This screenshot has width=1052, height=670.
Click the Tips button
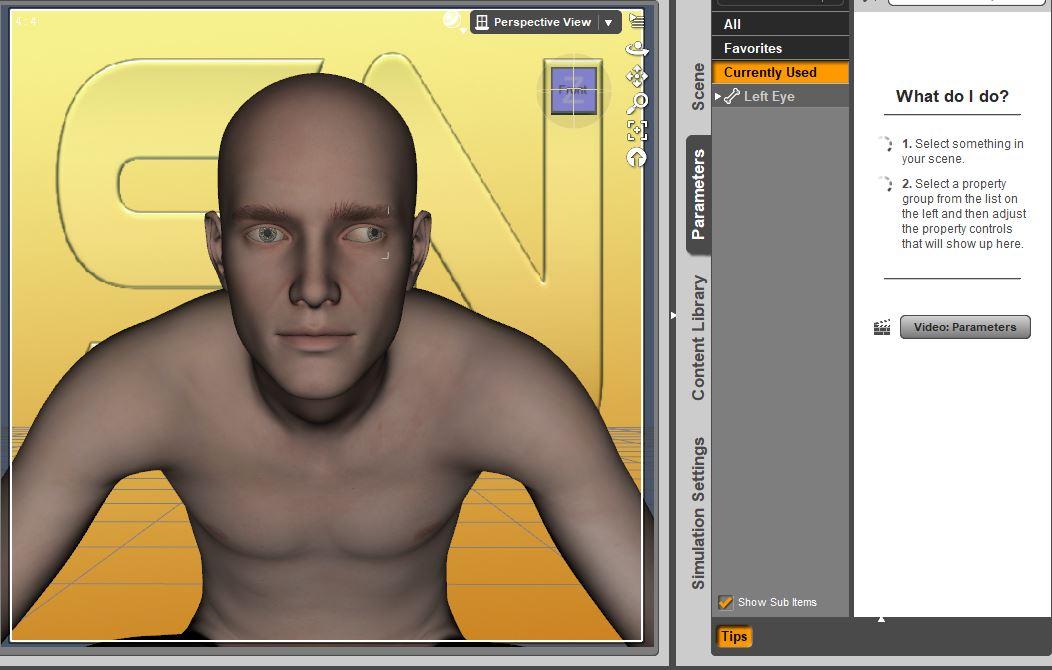pos(734,636)
